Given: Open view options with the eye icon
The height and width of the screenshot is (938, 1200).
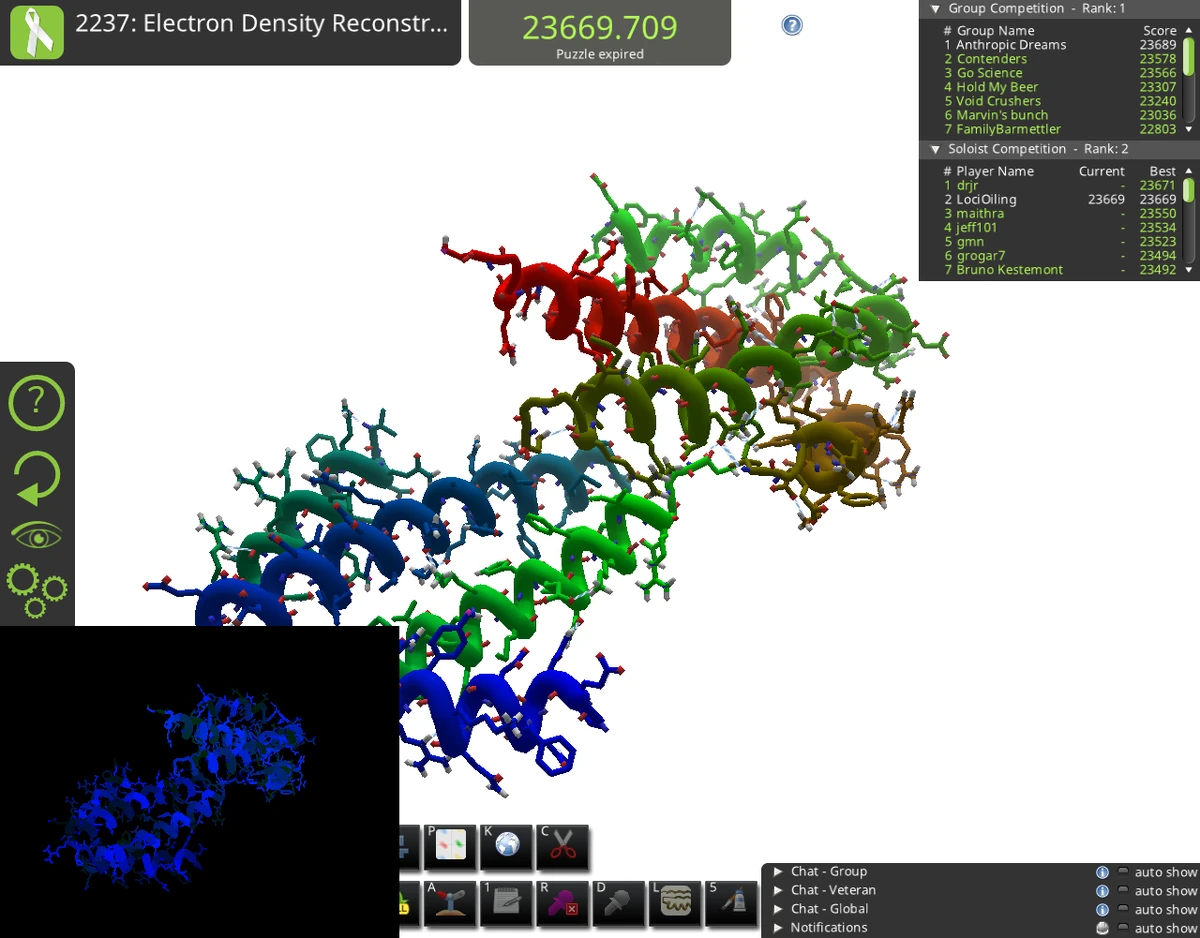Looking at the screenshot, I should pyautogui.click(x=37, y=533).
